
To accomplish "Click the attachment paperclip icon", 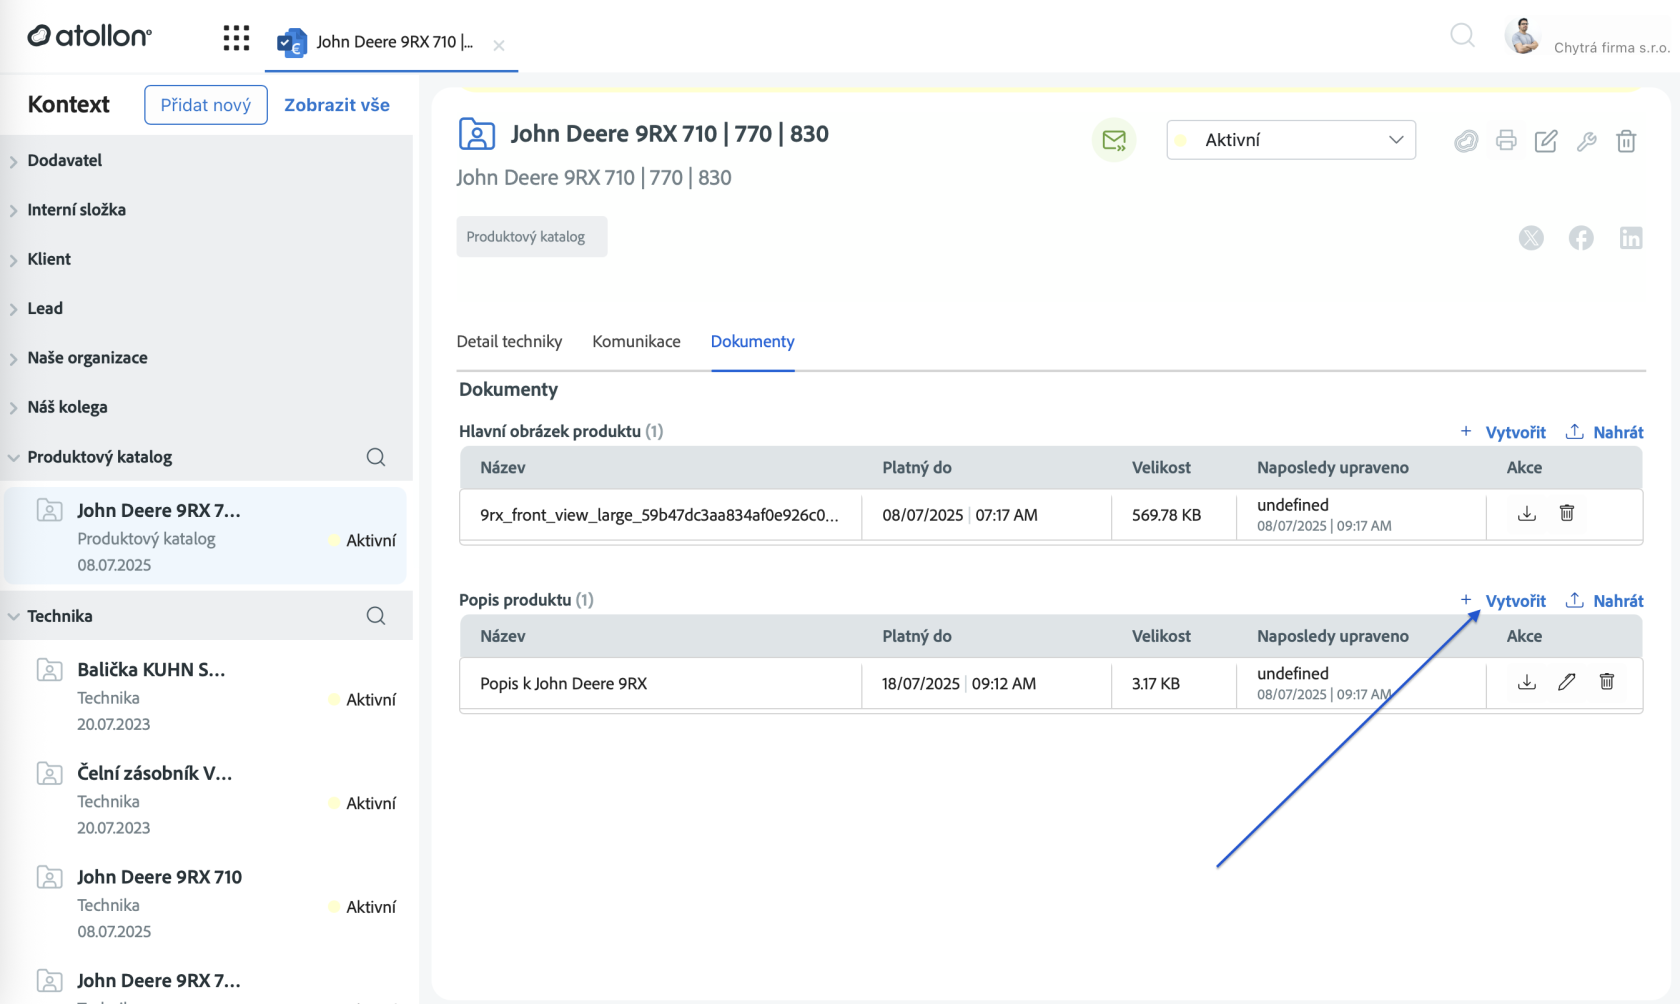I will tap(1466, 141).
